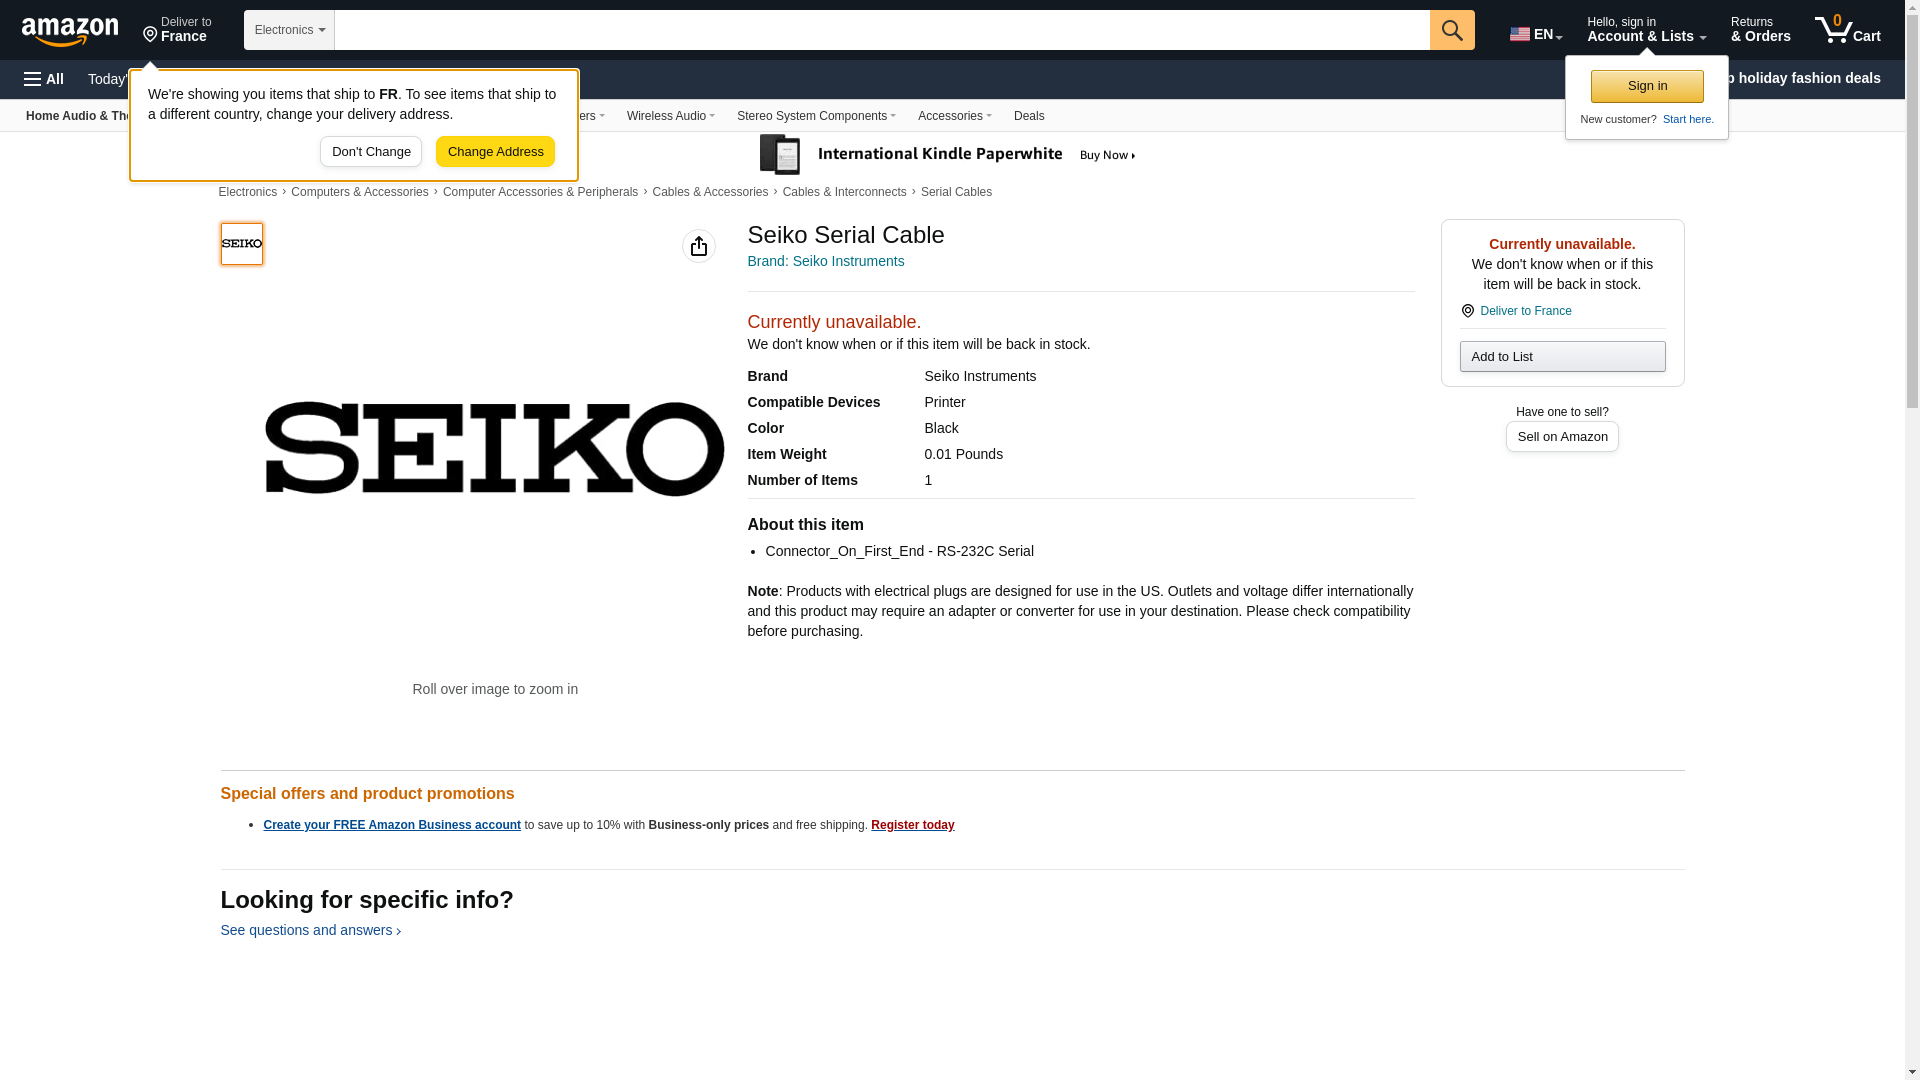Open the Brand: Seiko Instruments link
Viewport: 1920px width, 1080px height.
click(825, 261)
